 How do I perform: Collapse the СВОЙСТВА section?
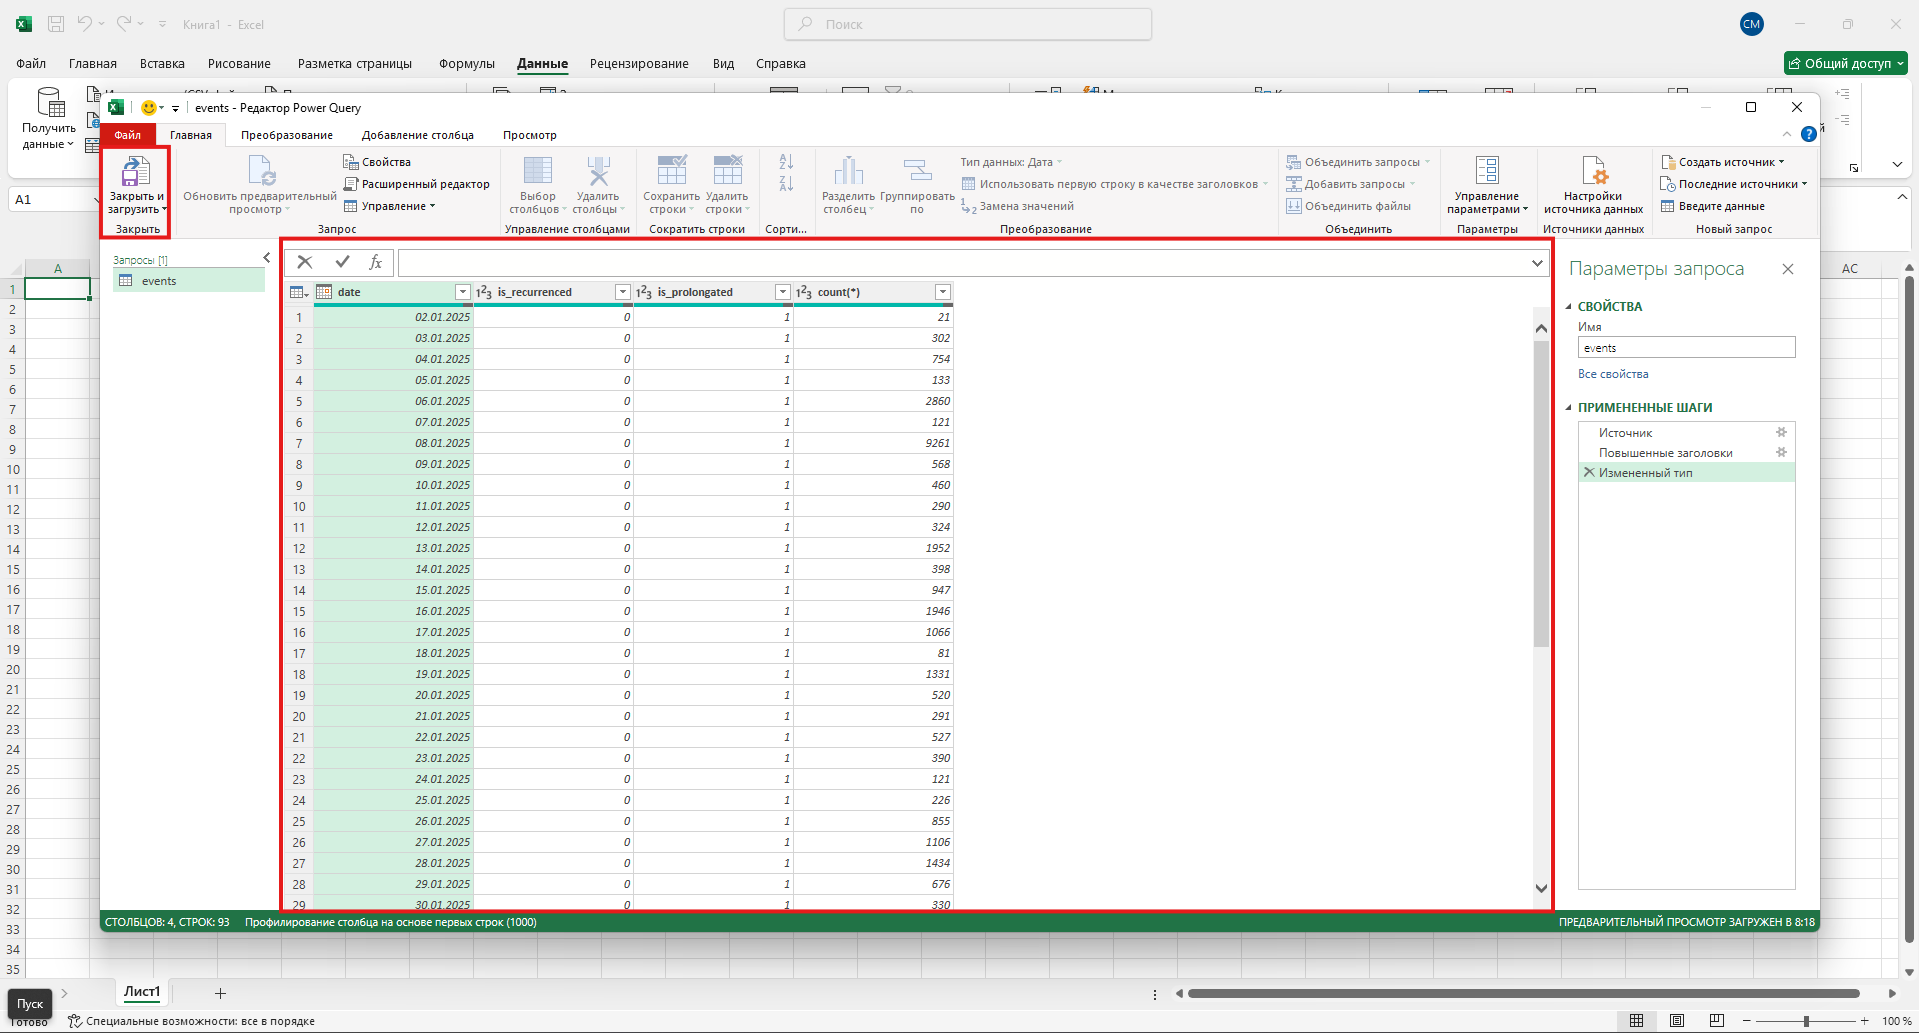point(1568,307)
